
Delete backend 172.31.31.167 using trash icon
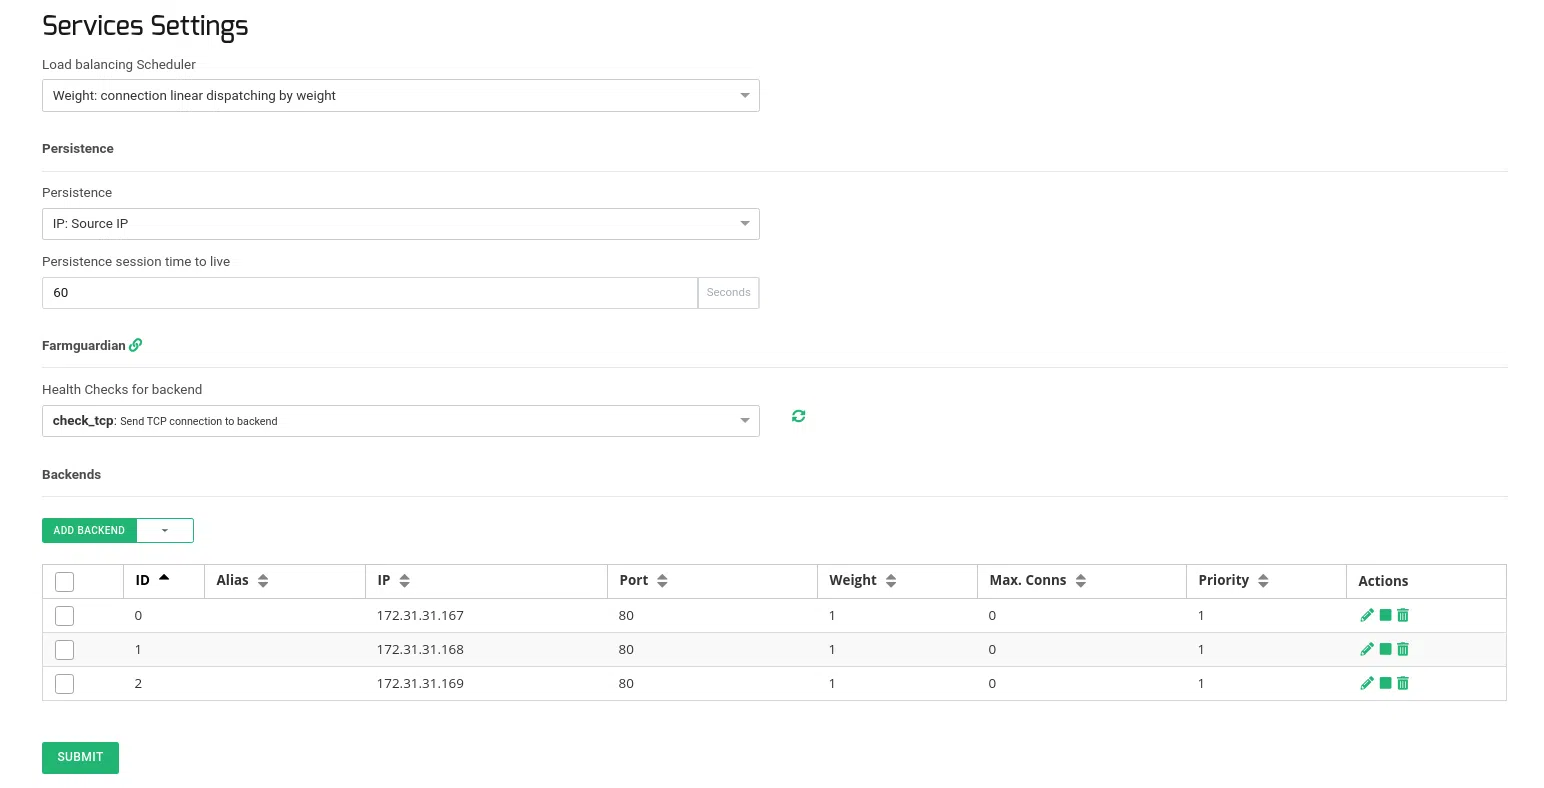point(1403,615)
